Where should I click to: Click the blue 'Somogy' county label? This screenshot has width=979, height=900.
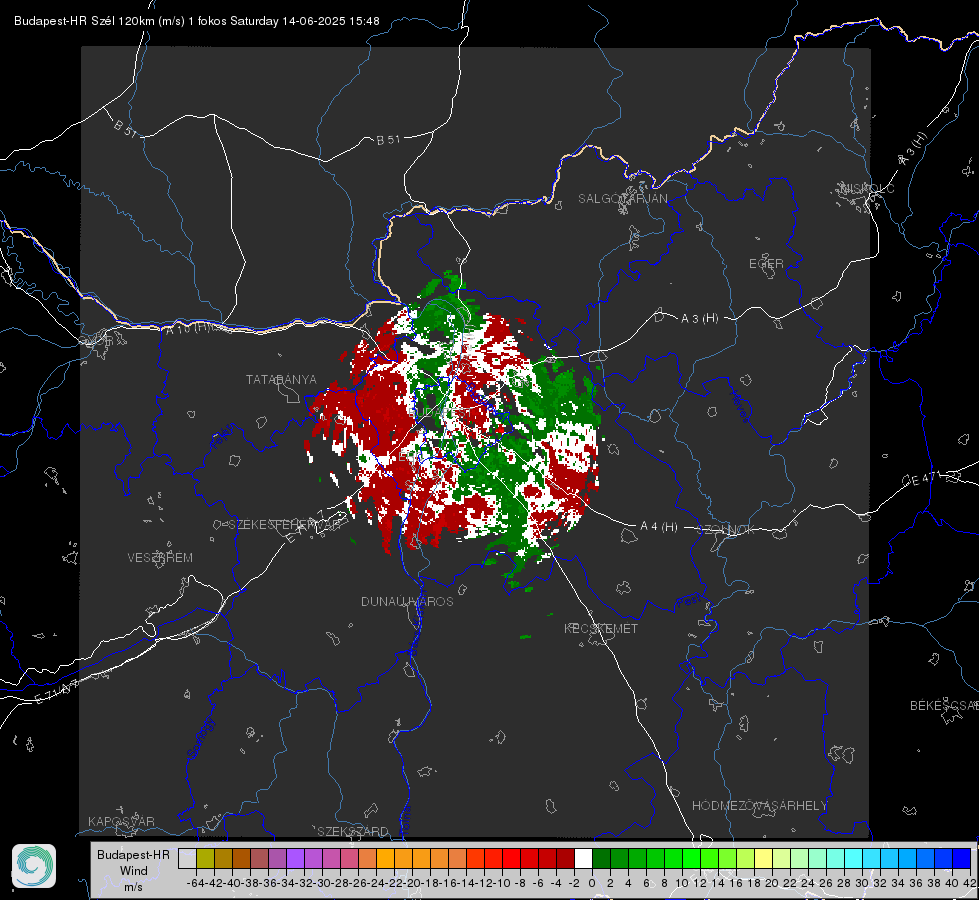(201, 738)
